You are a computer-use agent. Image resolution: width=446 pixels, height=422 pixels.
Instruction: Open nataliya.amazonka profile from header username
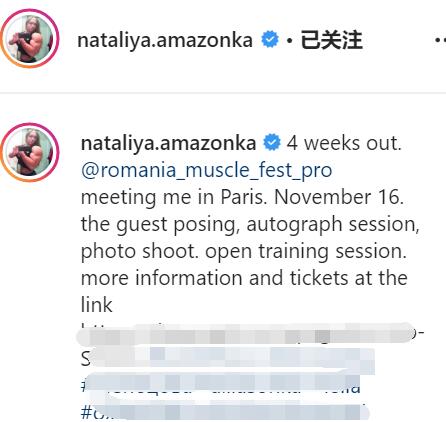165,40
